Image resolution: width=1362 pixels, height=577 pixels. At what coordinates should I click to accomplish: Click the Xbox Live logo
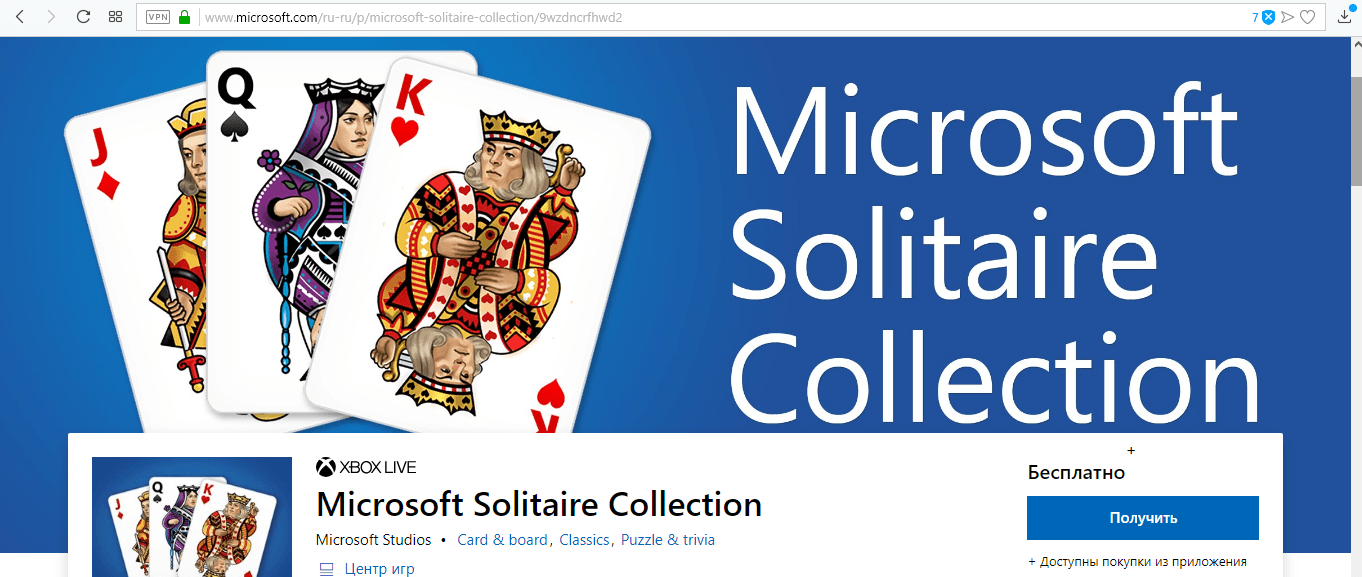(366, 467)
